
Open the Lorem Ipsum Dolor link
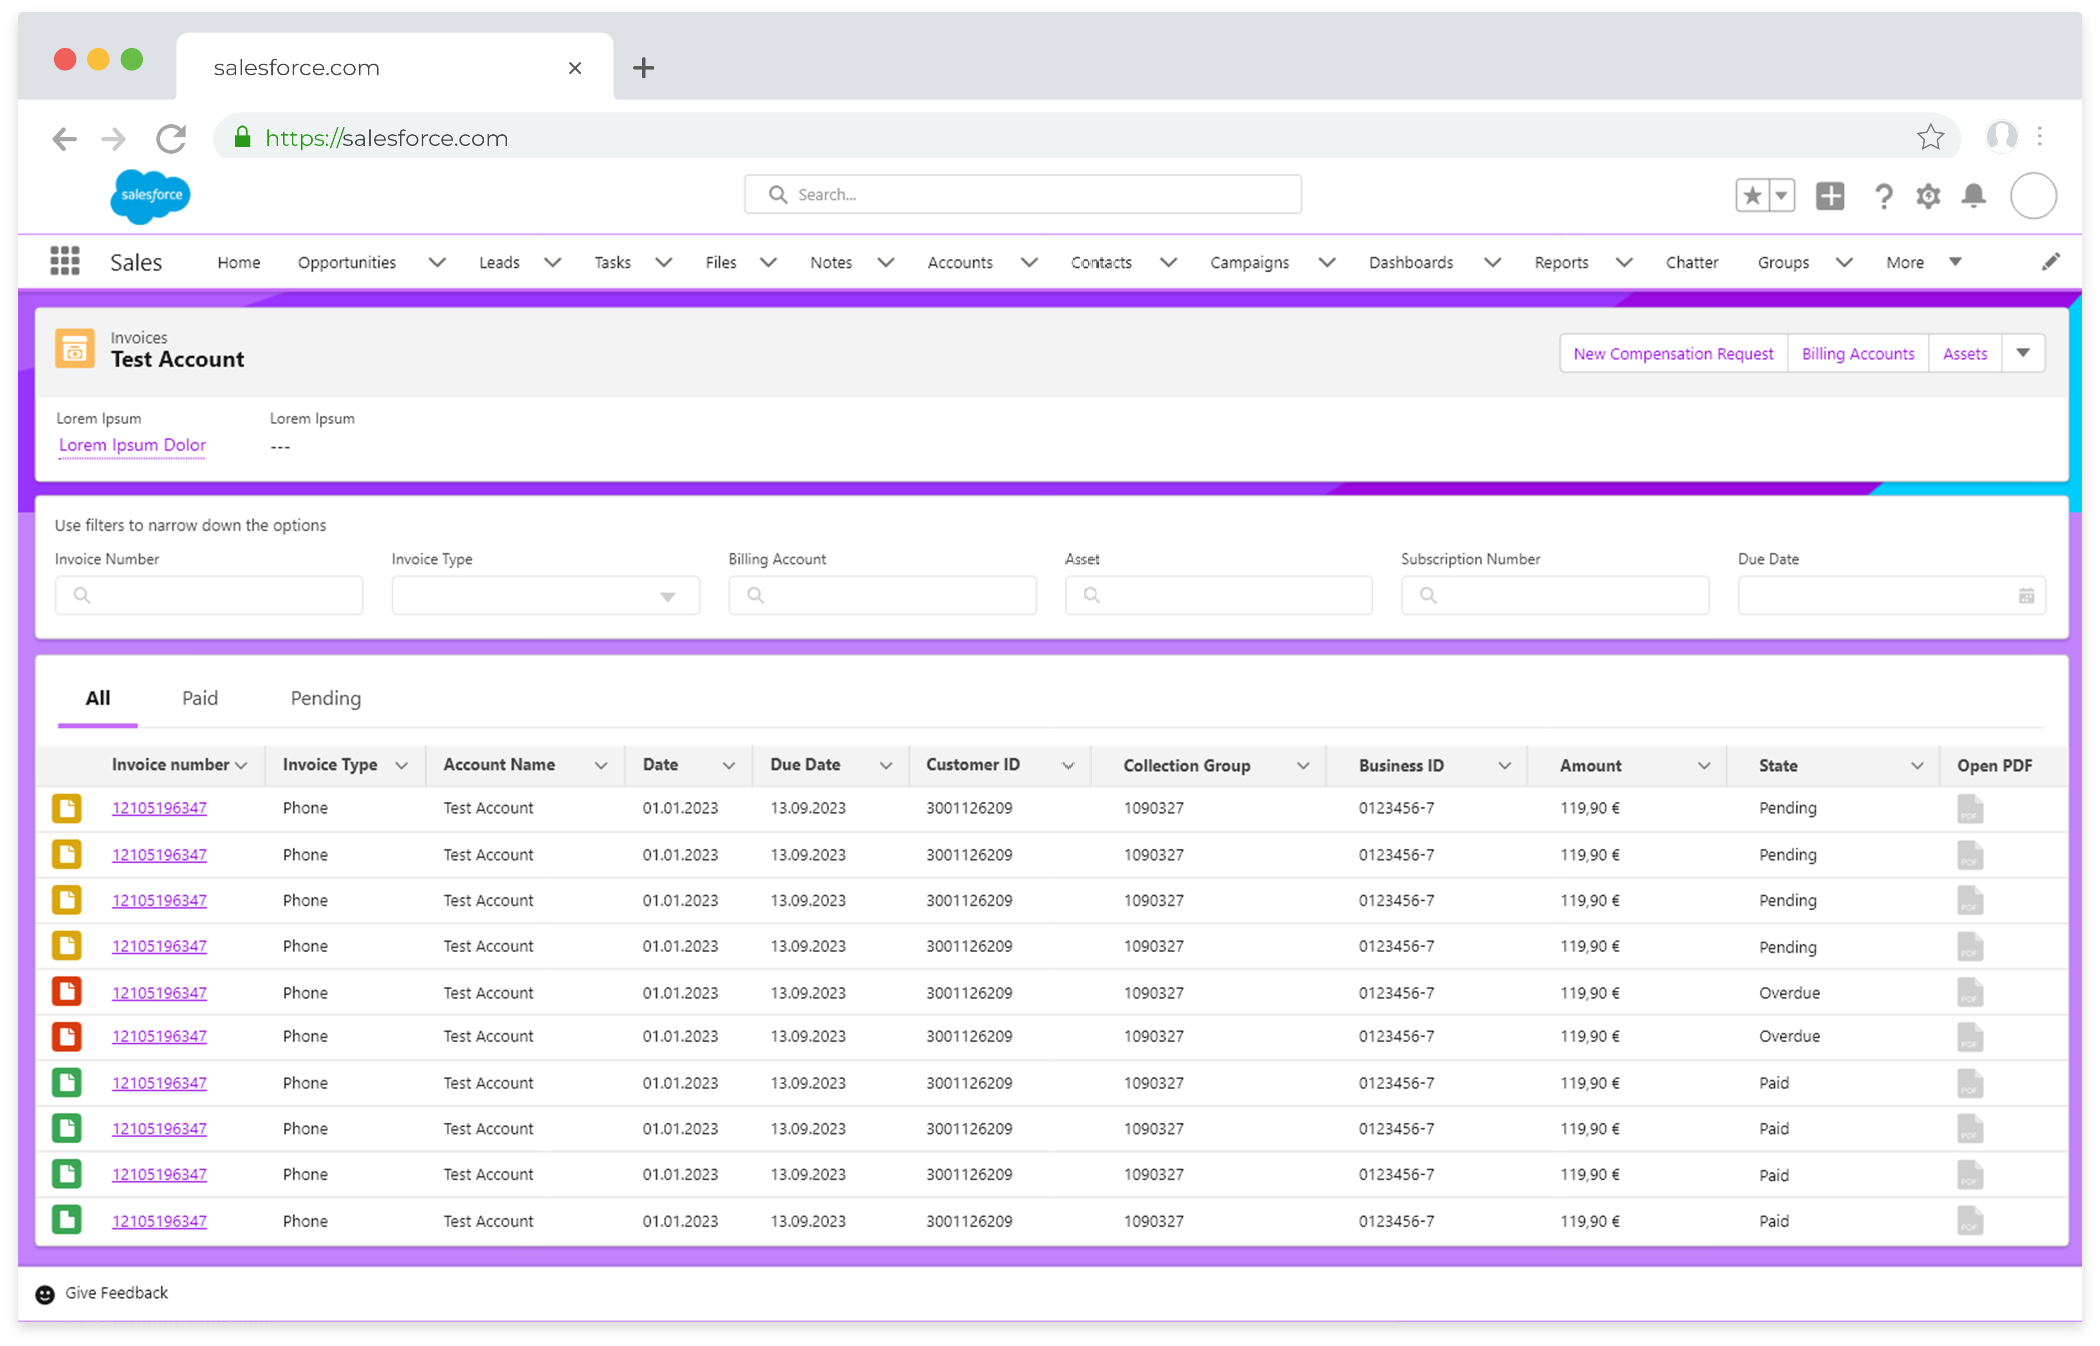(x=132, y=445)
